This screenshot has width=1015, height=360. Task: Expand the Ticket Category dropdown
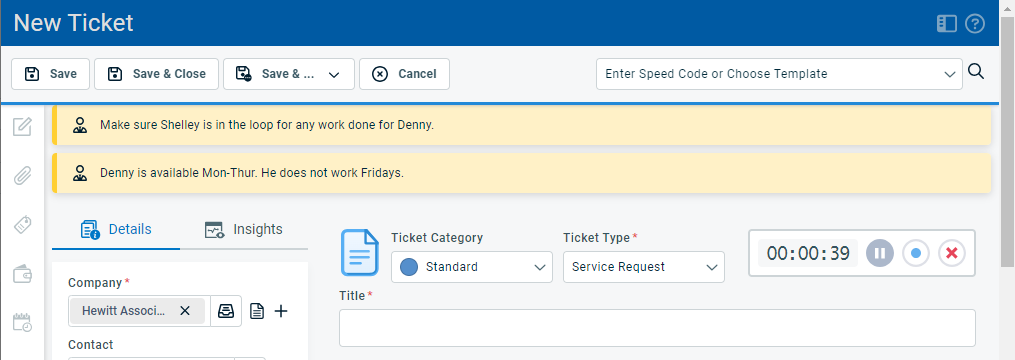point(472,267)
